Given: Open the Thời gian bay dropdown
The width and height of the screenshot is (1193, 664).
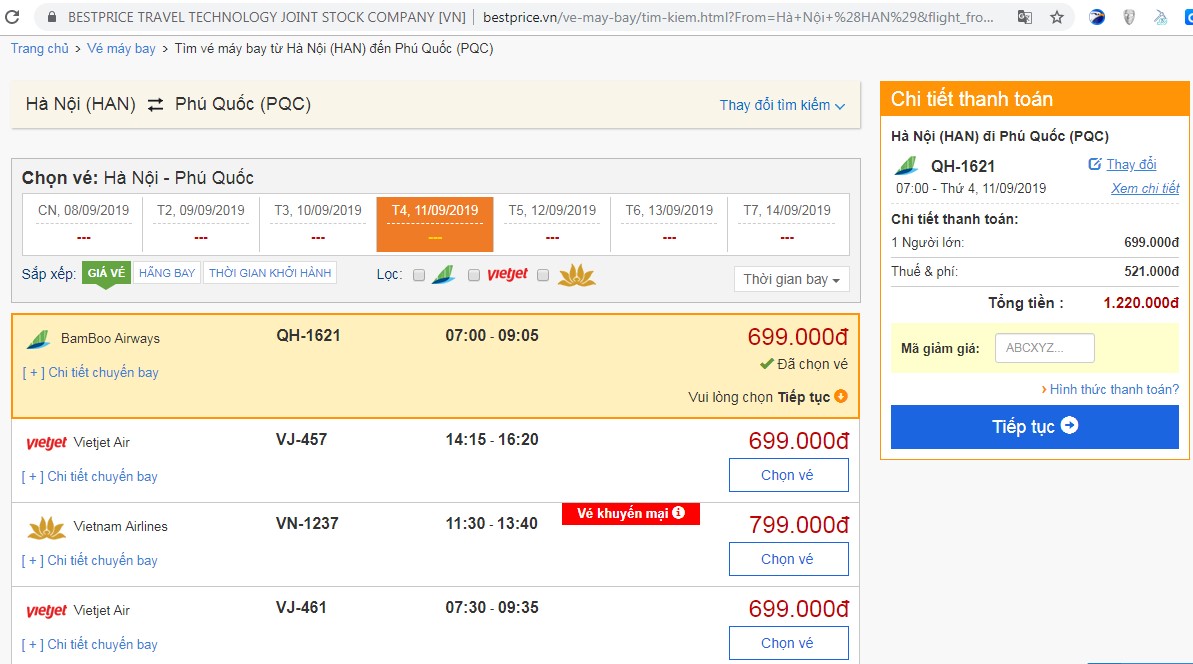Looking at the screenshot, I should [x=791, y=279].
